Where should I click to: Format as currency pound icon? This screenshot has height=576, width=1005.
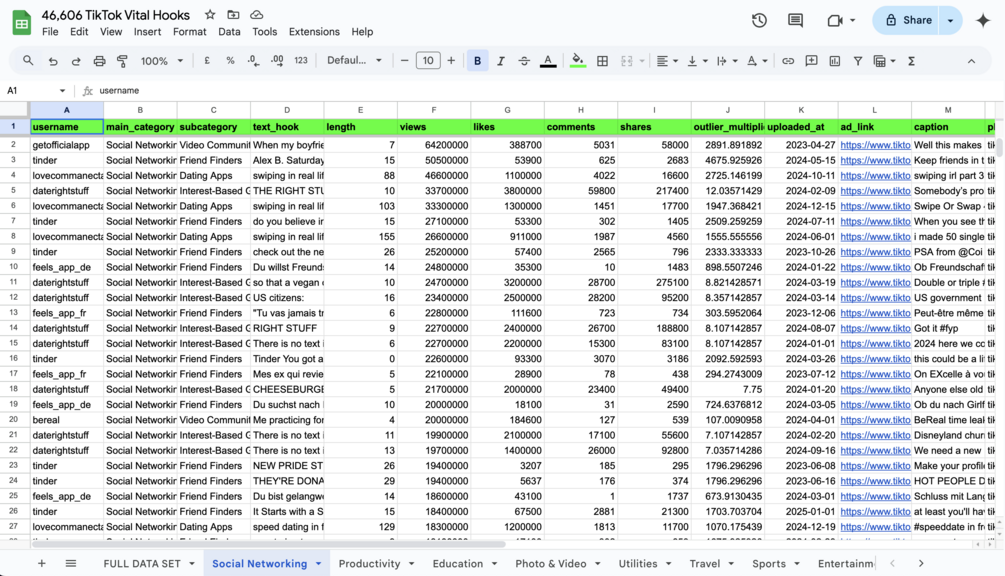tap(207, 61)
